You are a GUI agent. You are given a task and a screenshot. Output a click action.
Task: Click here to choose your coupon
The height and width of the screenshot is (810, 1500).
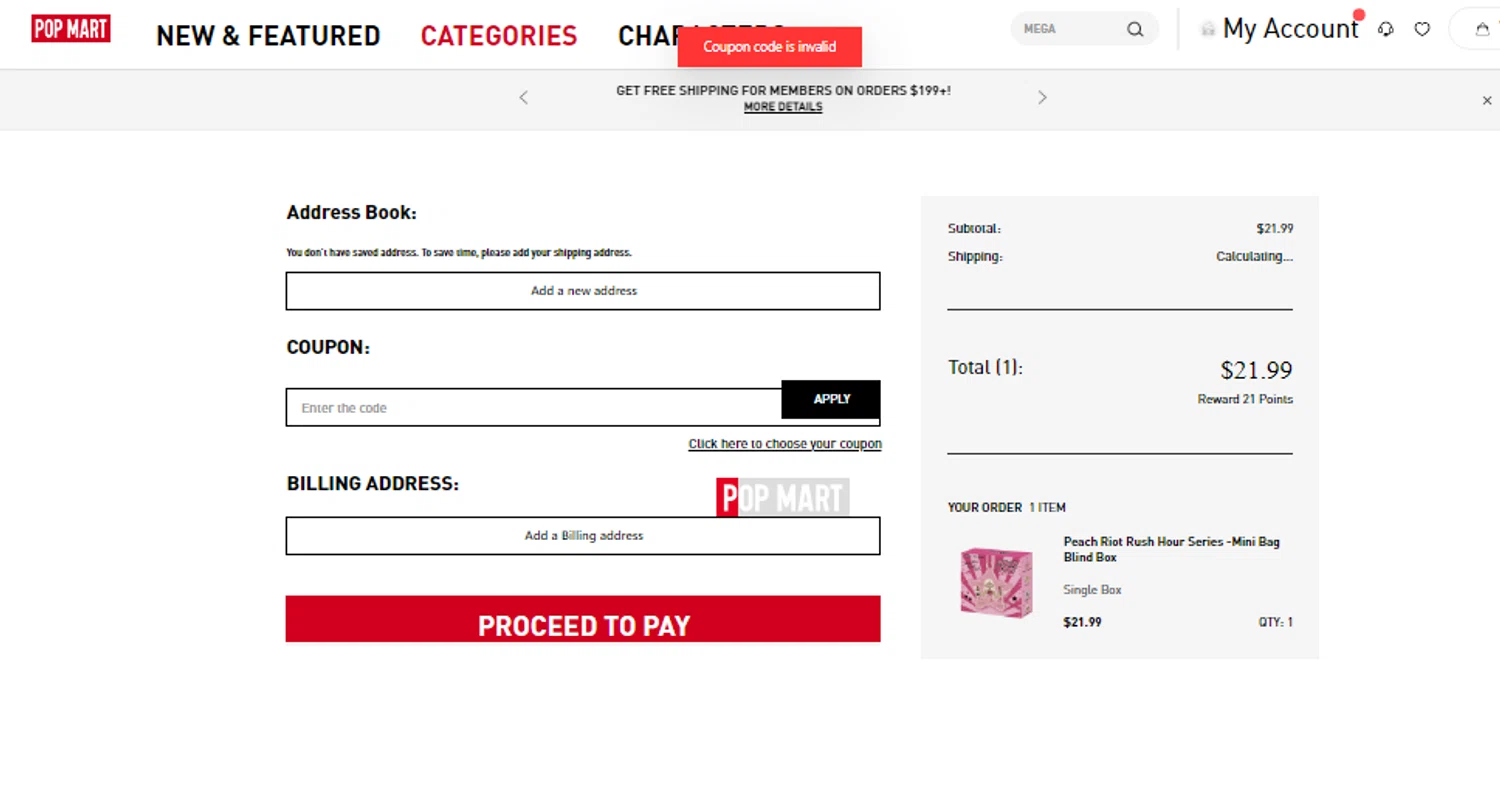[x=785, y=444]
